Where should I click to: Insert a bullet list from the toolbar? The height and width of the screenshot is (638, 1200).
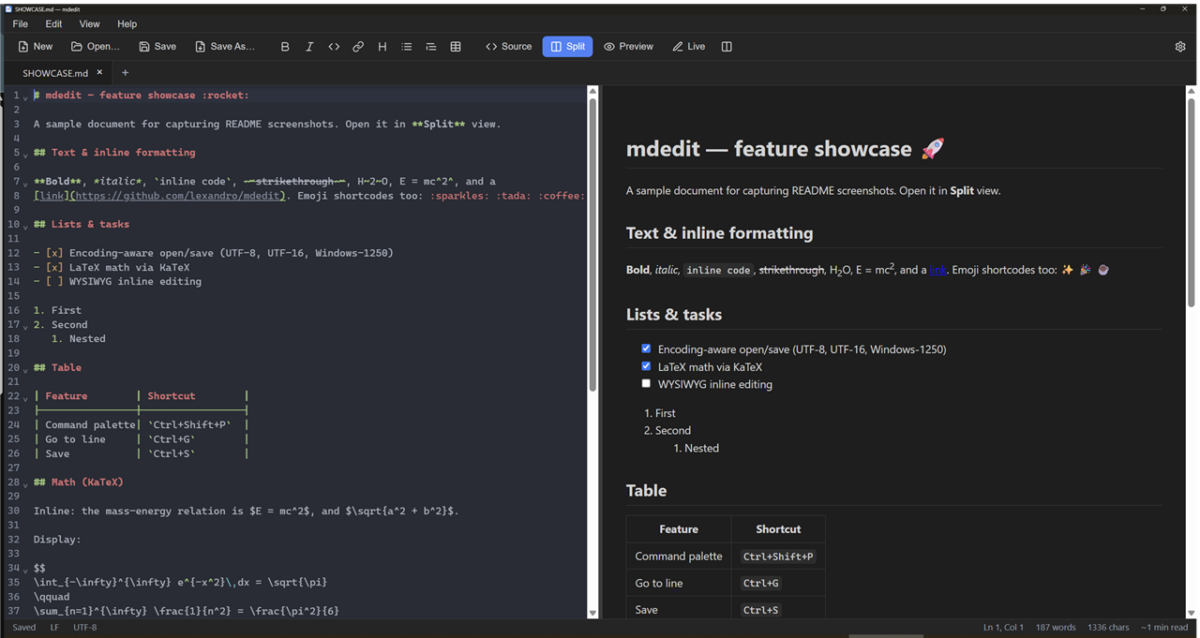(x=406, y=47)
